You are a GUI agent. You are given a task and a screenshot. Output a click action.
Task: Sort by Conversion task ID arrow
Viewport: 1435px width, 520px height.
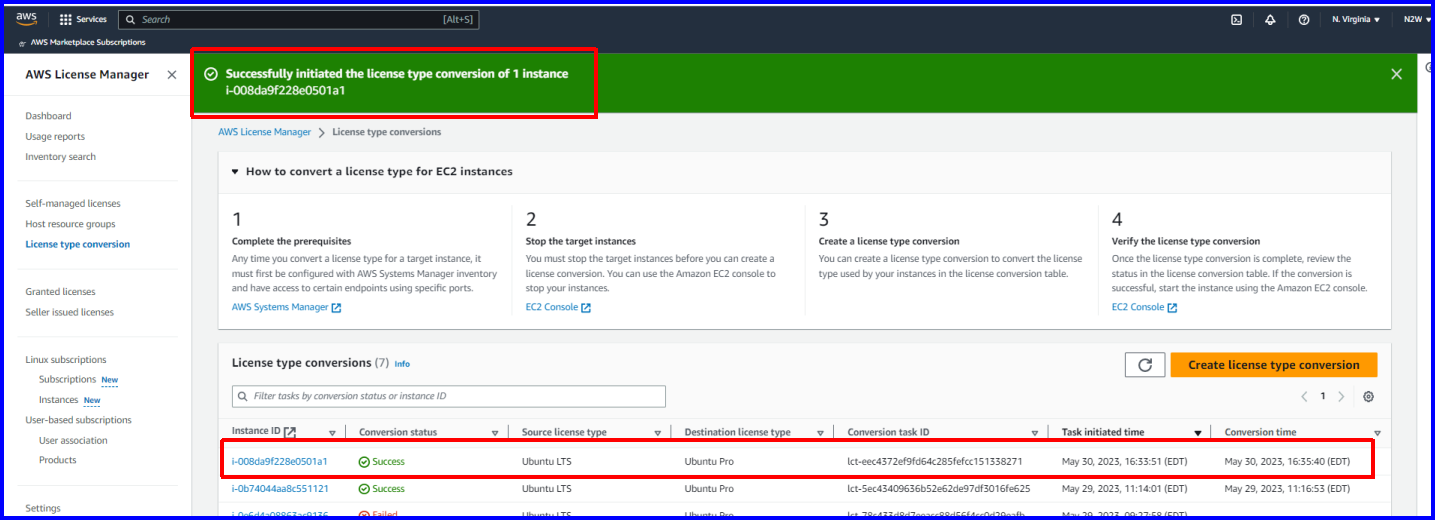click(1035, 433)
